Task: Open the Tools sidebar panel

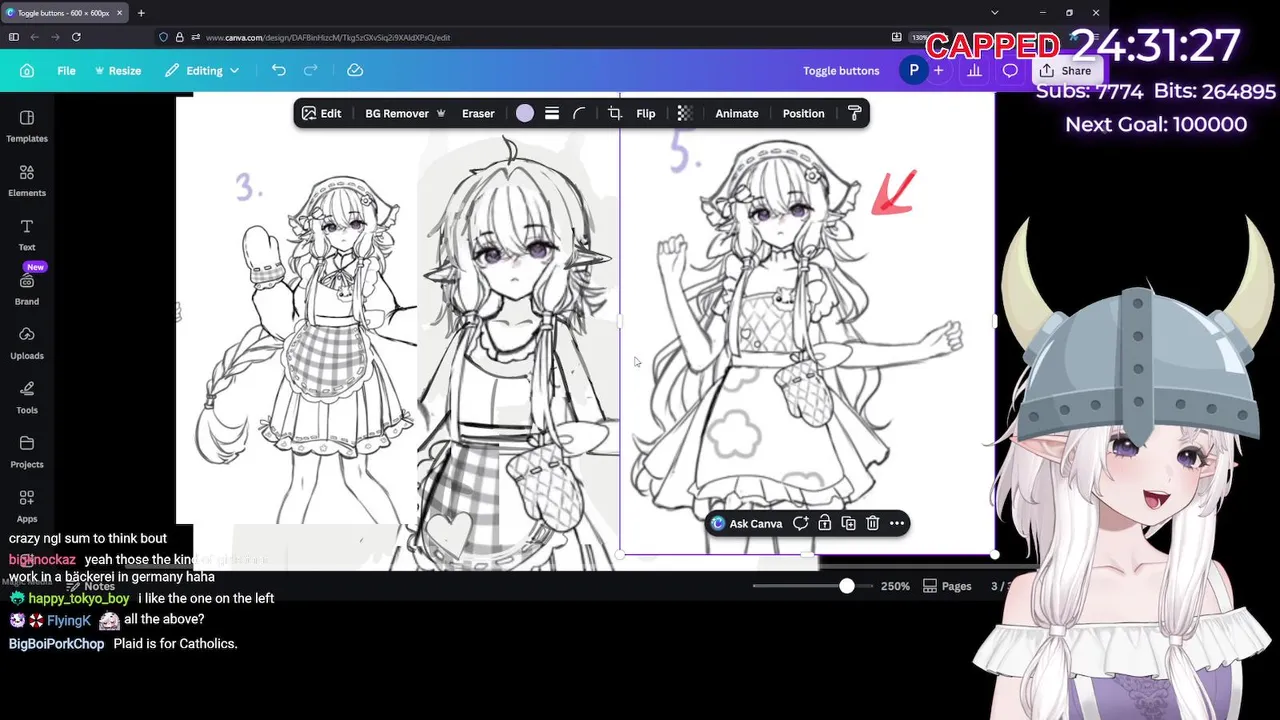Action: pyautogui.click(x=27, y=397)
